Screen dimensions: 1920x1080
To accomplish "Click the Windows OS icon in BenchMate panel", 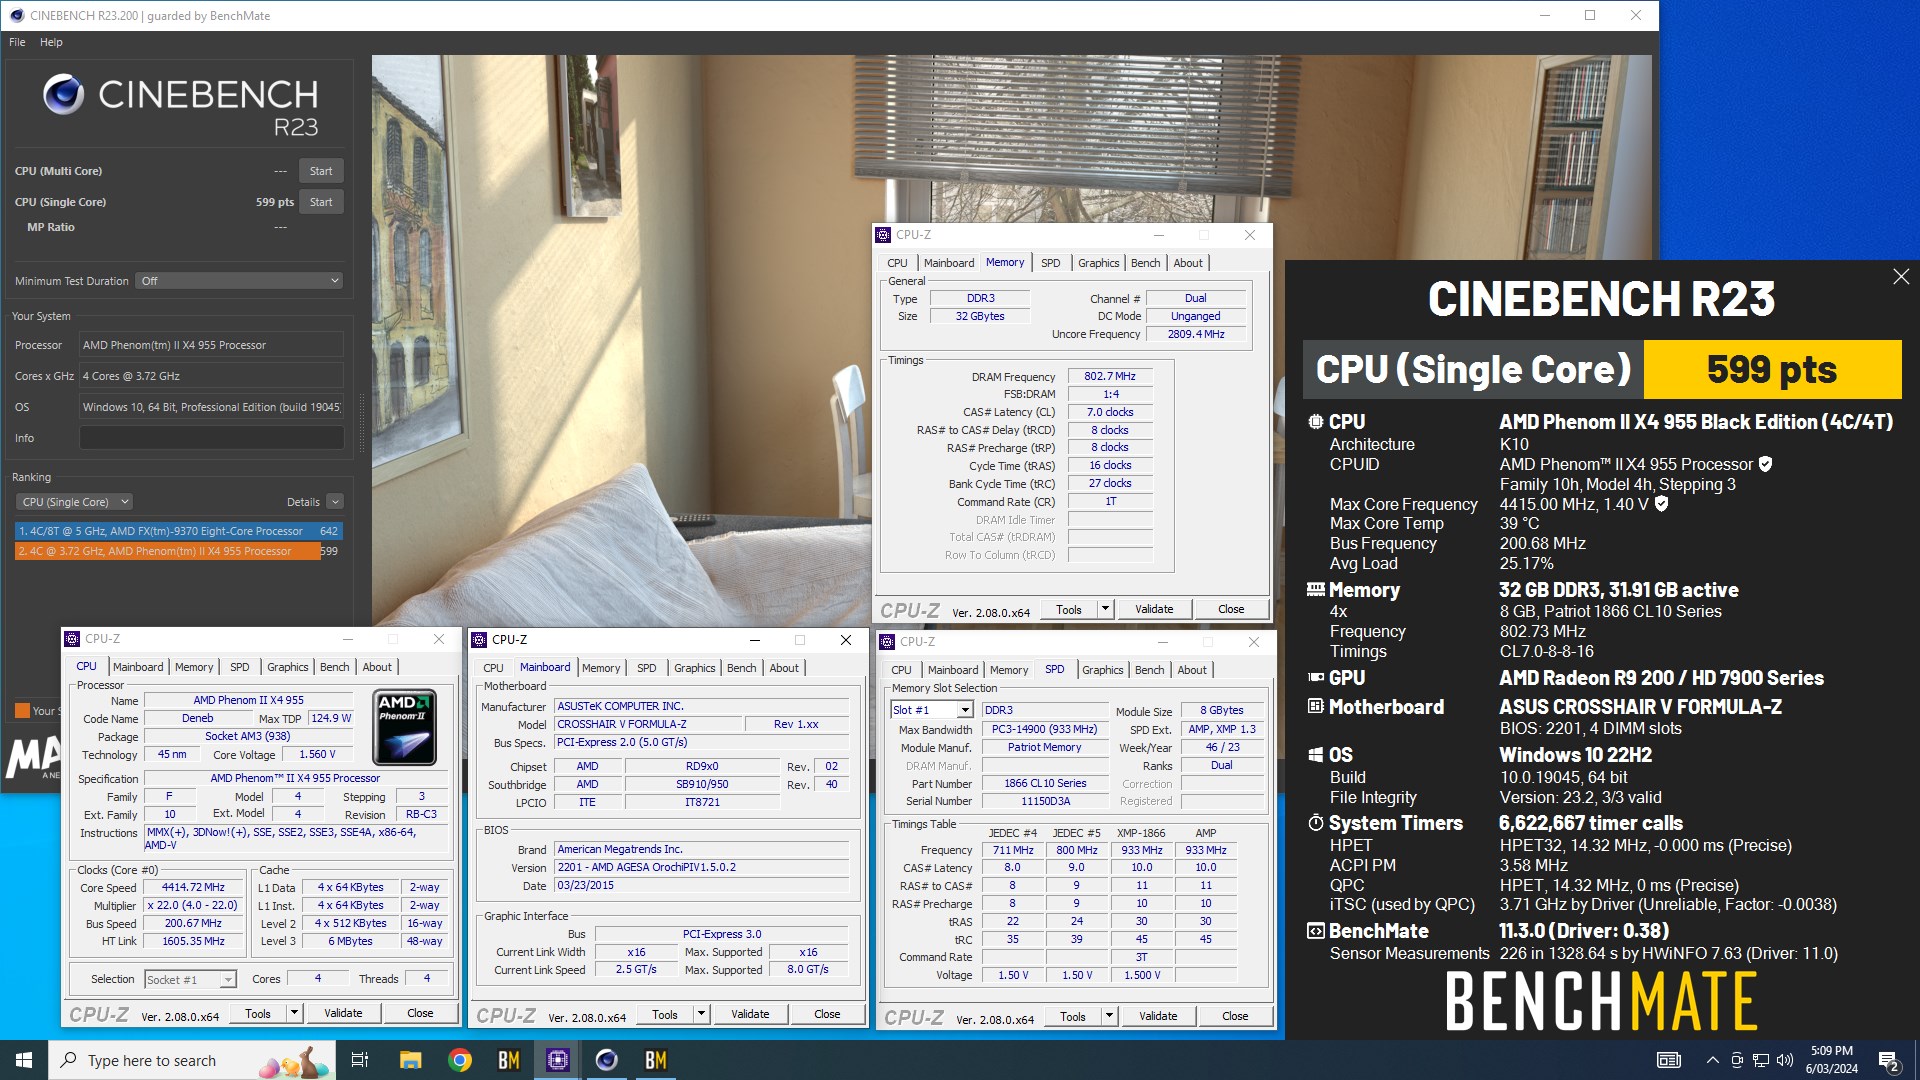I will pos(1315,755).
